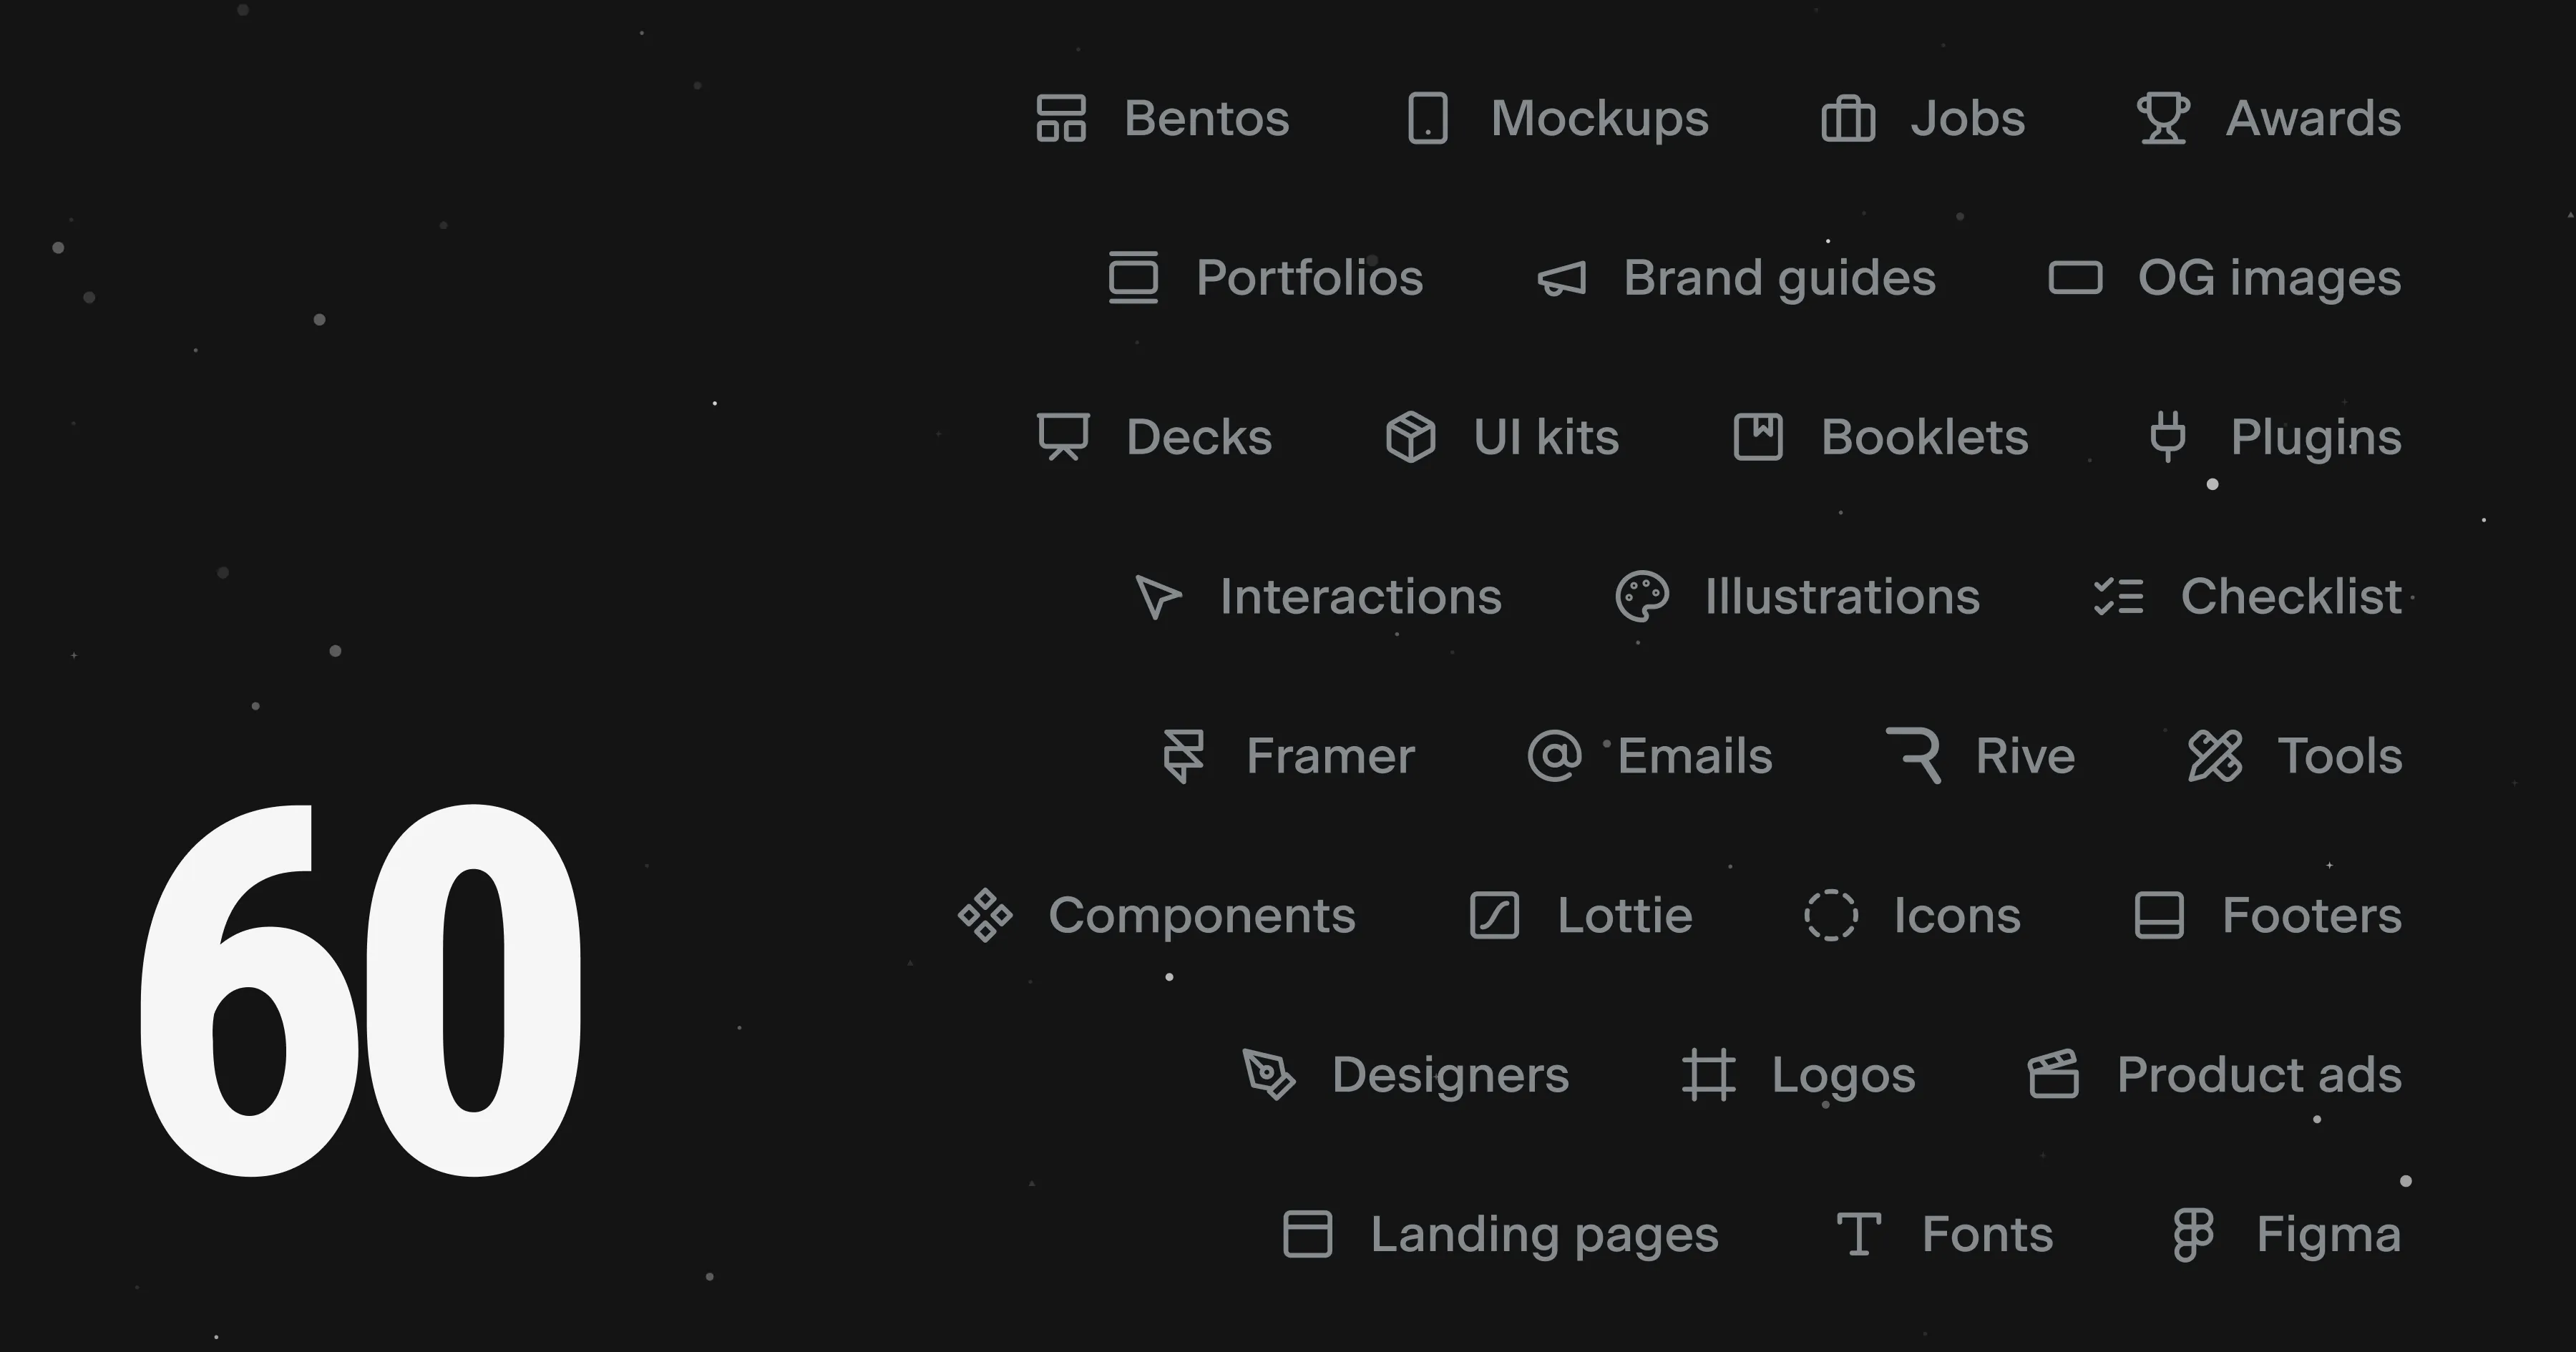The image size is (2576, 1352).
Task: Click the Awards trophy icon
Action: pos(2163,118)
